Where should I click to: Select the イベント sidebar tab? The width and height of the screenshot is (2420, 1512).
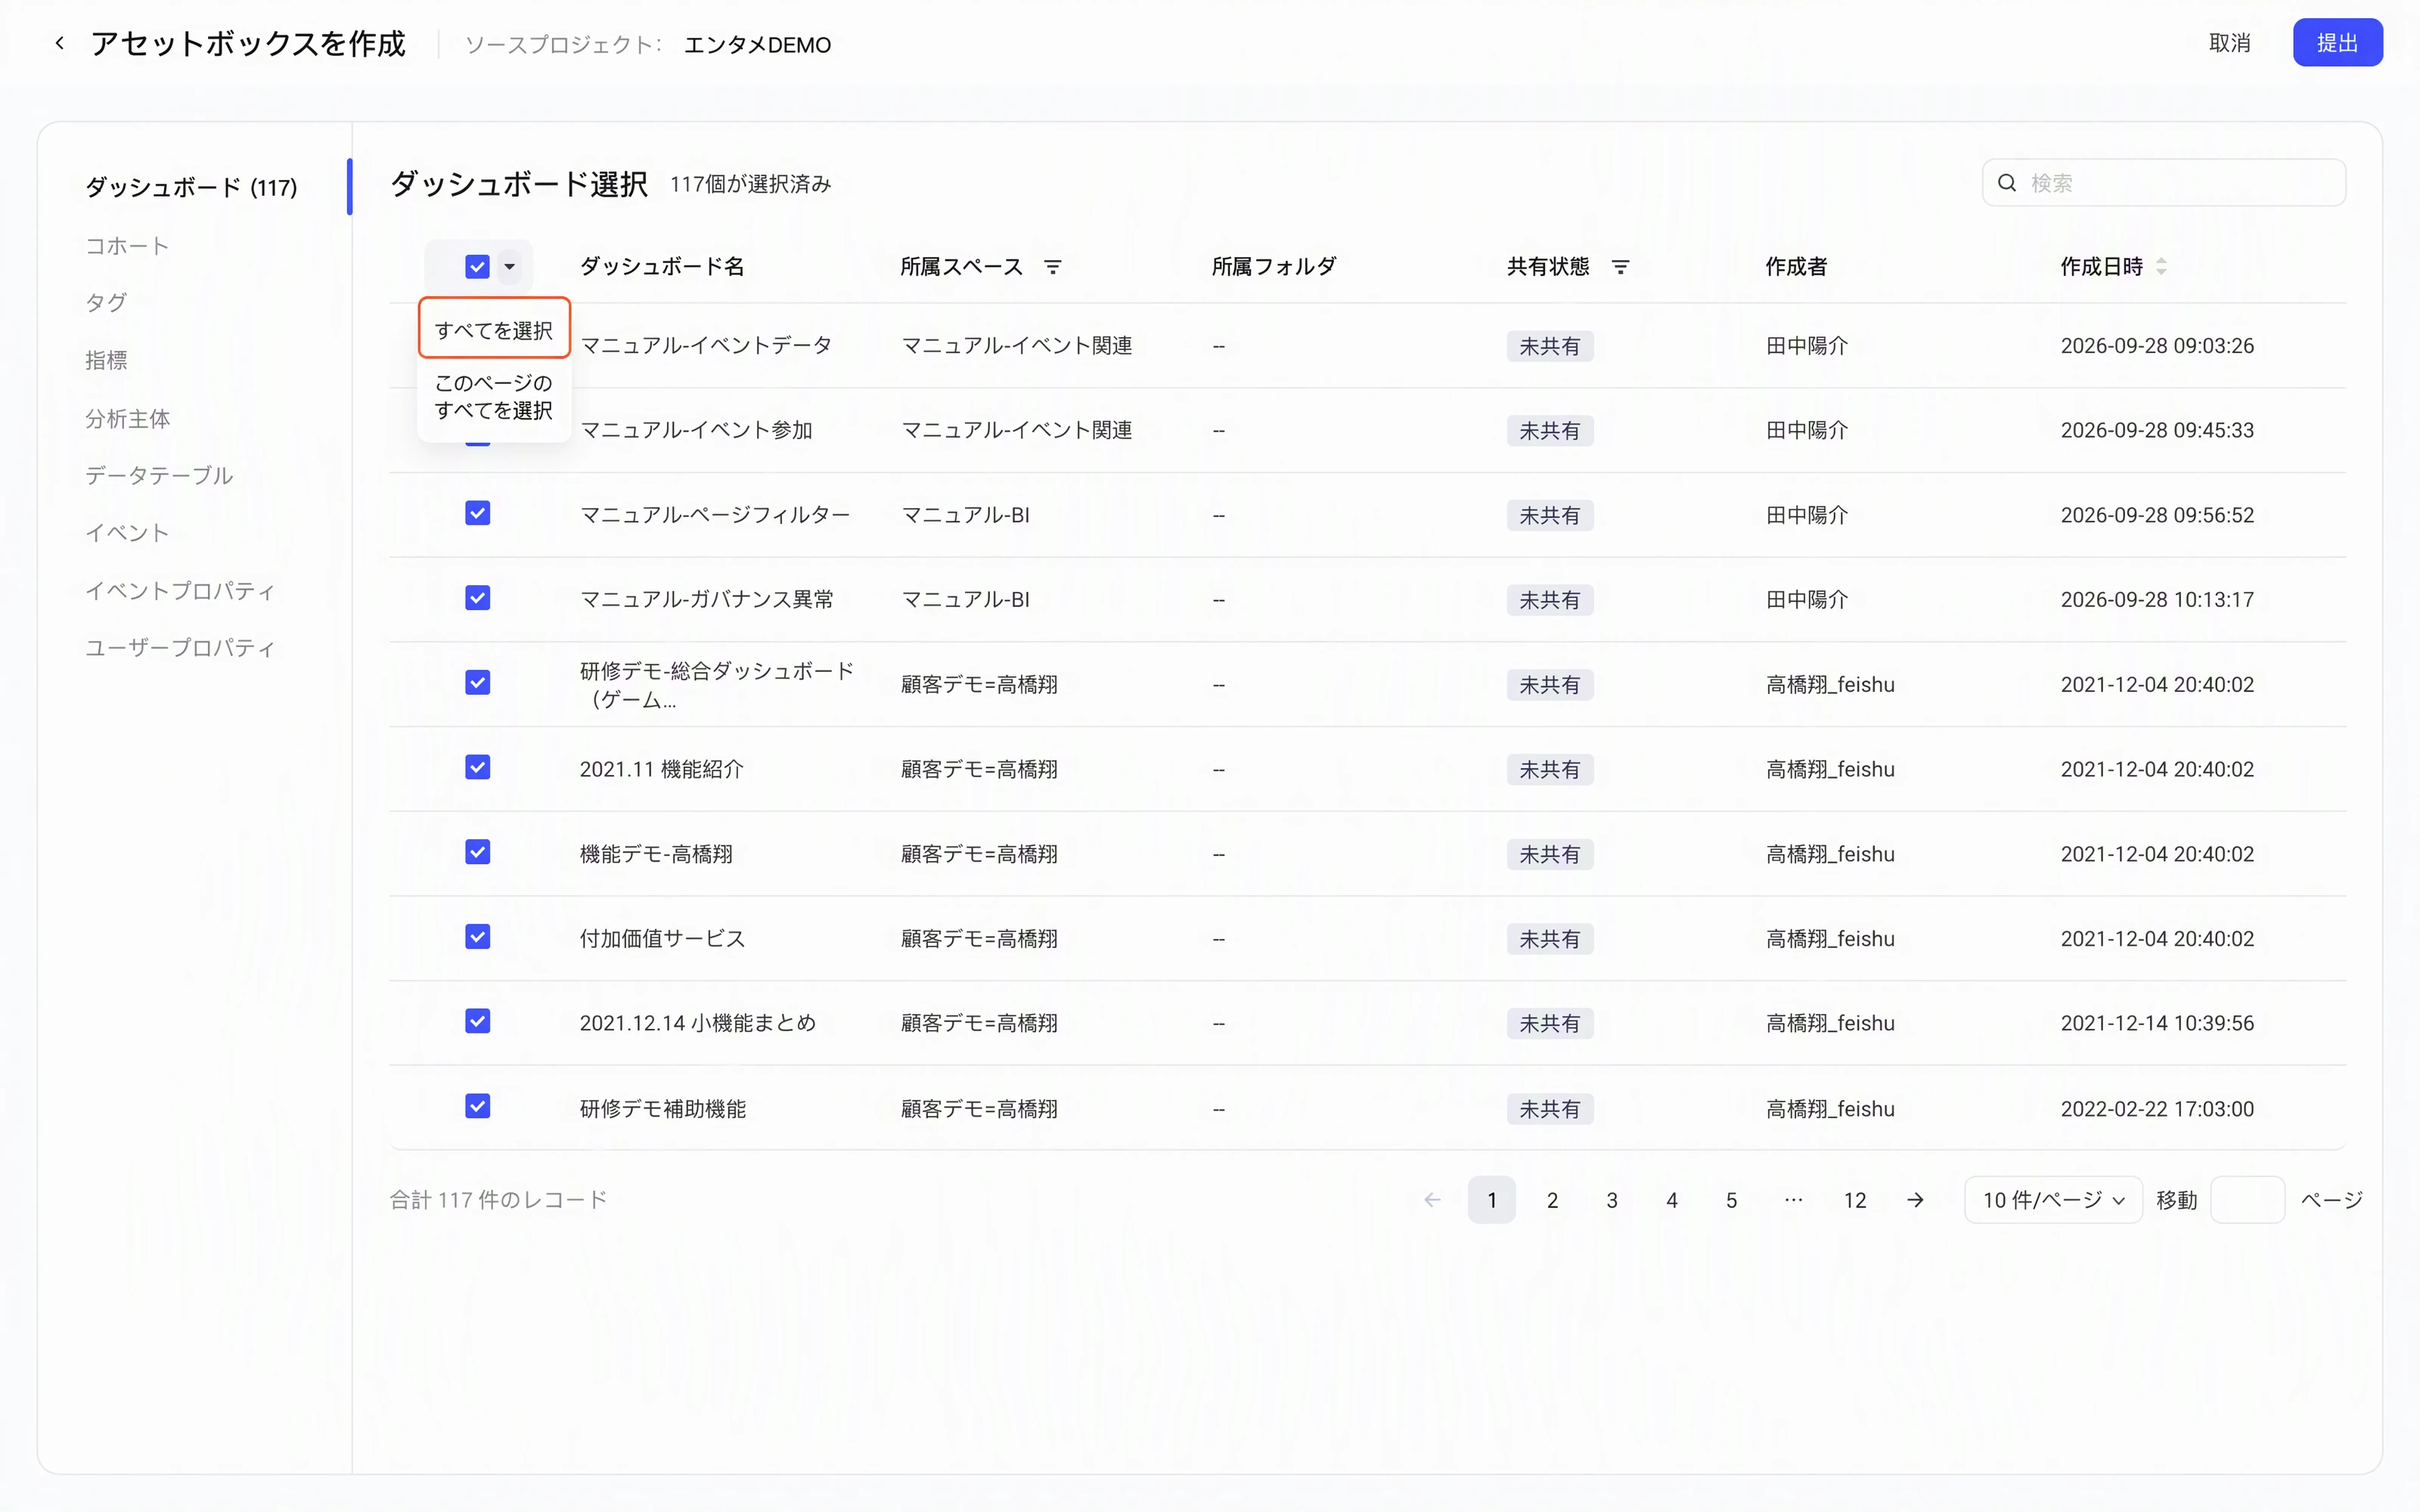point(127,533)
